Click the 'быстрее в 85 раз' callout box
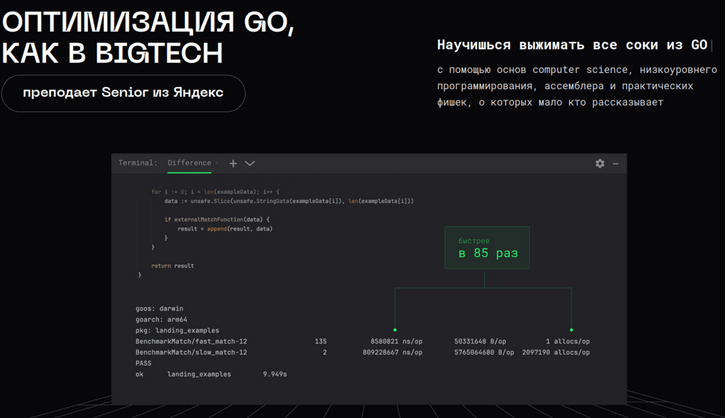 [487, 247]
